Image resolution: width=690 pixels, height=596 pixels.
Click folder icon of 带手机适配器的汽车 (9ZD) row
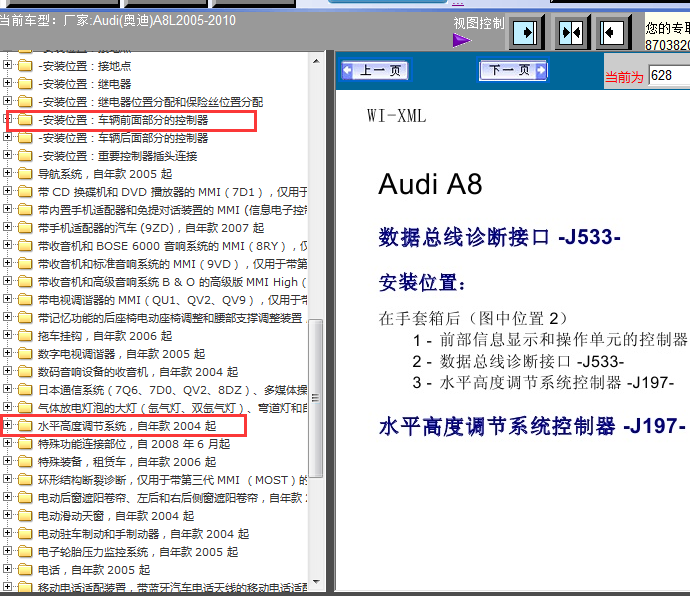[x=25, y=228]
